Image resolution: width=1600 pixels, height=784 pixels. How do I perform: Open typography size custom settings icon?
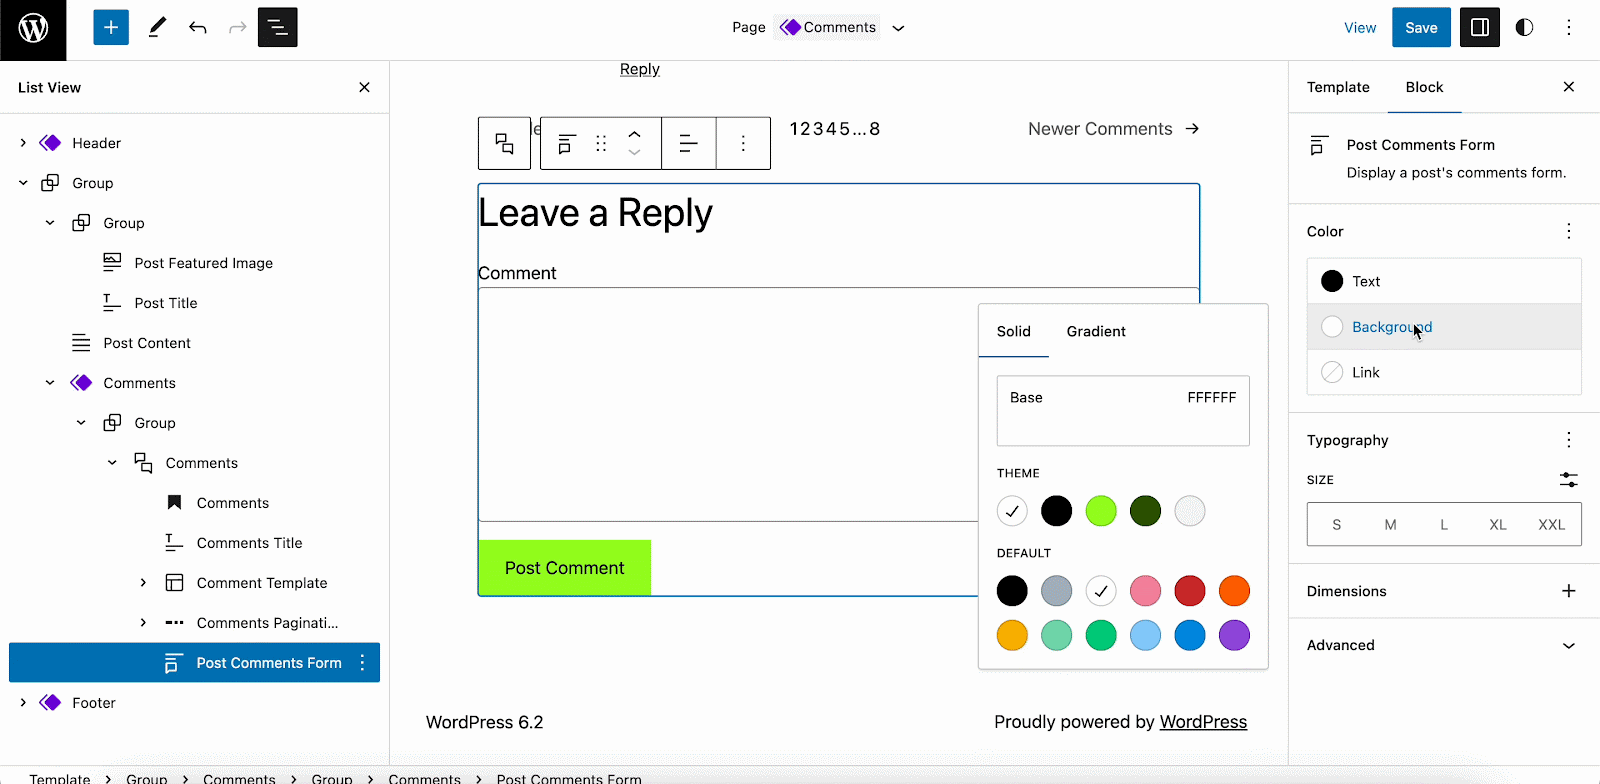(x=1568, y=480)
